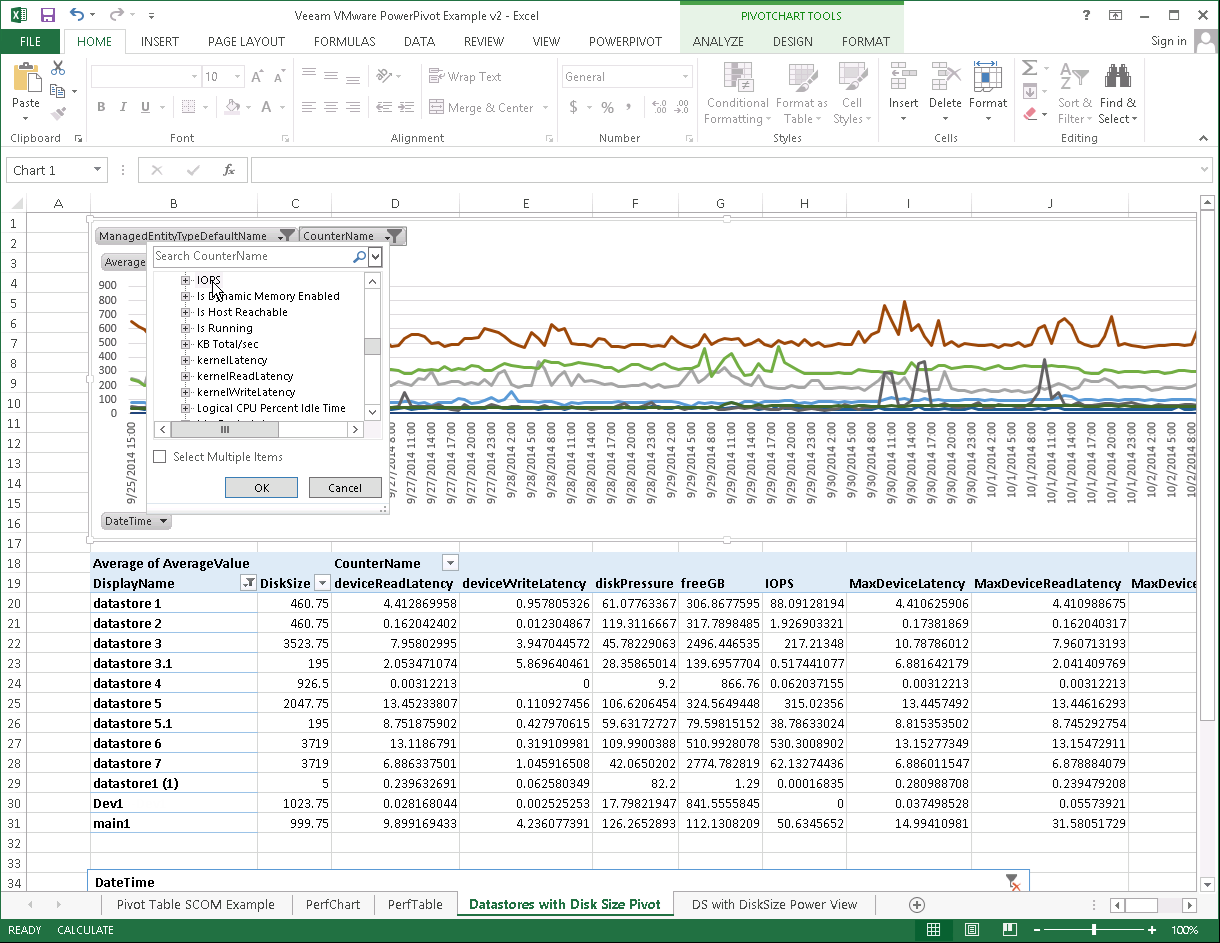Open Format as Table gallery

point(801,94)
